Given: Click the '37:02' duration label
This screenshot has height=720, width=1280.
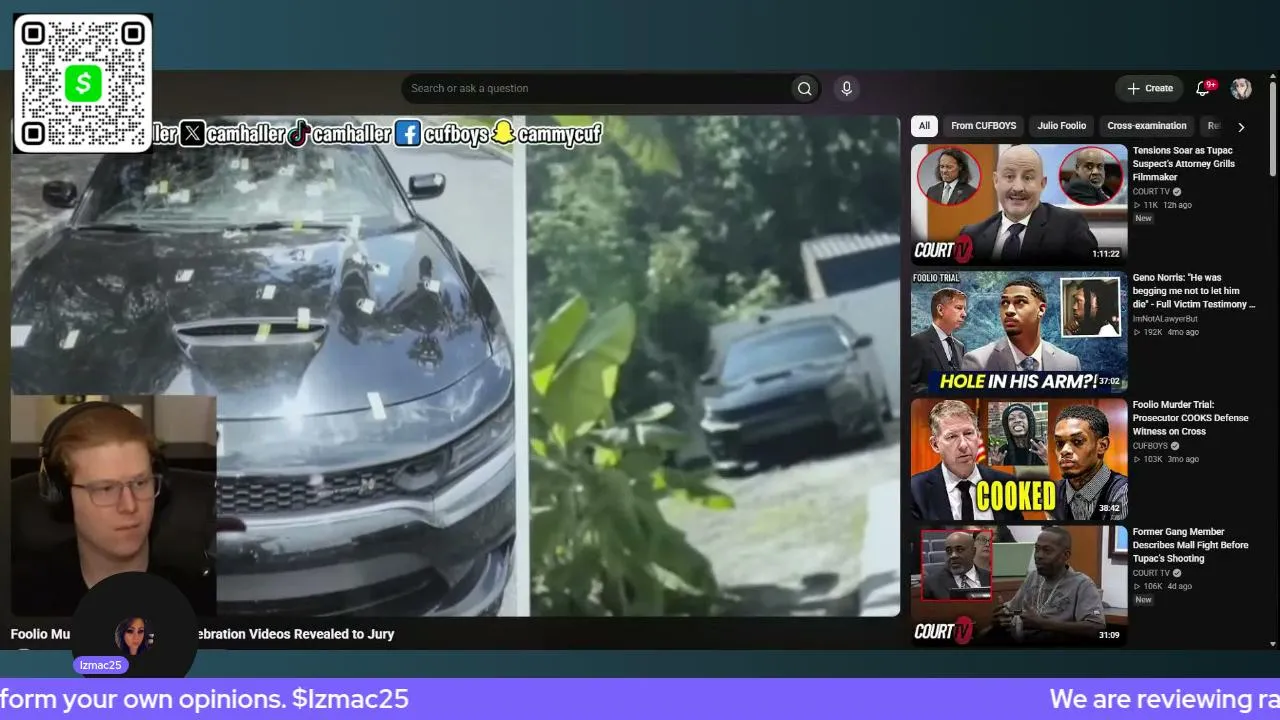Looking at the screenshot, I should point(1109,381).
